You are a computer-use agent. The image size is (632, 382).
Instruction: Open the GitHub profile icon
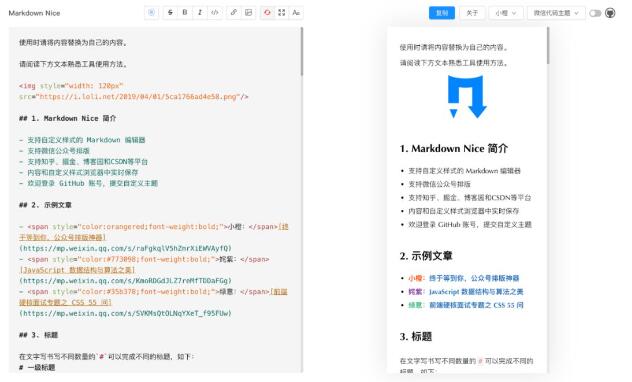coord(610,13)
